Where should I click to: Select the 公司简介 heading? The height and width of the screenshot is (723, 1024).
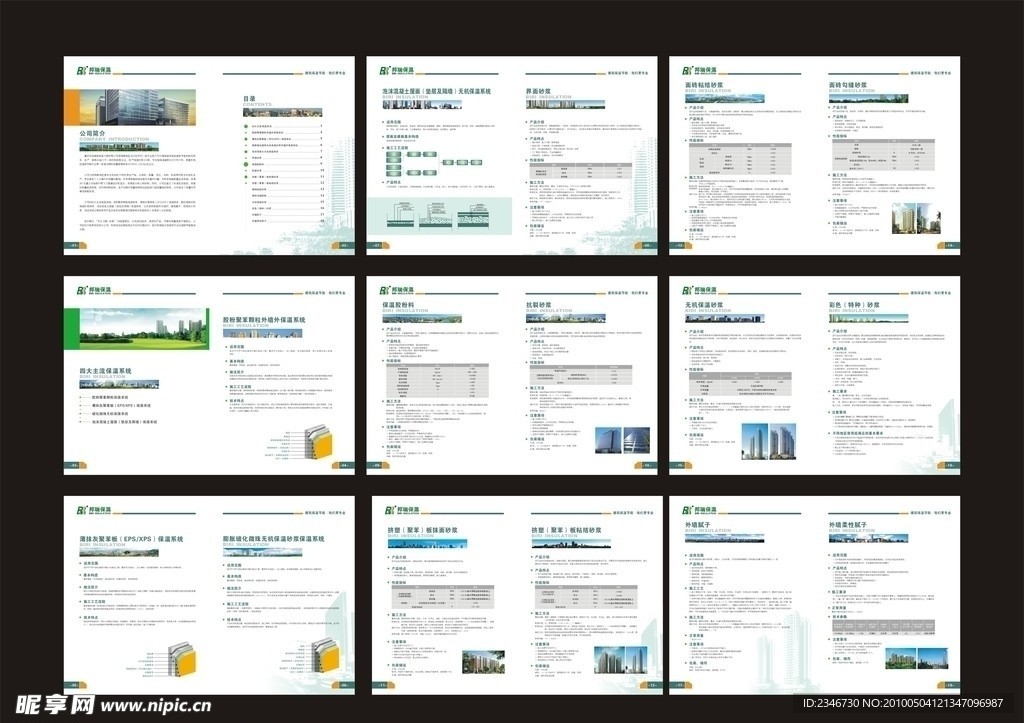(x=92, y=133)
